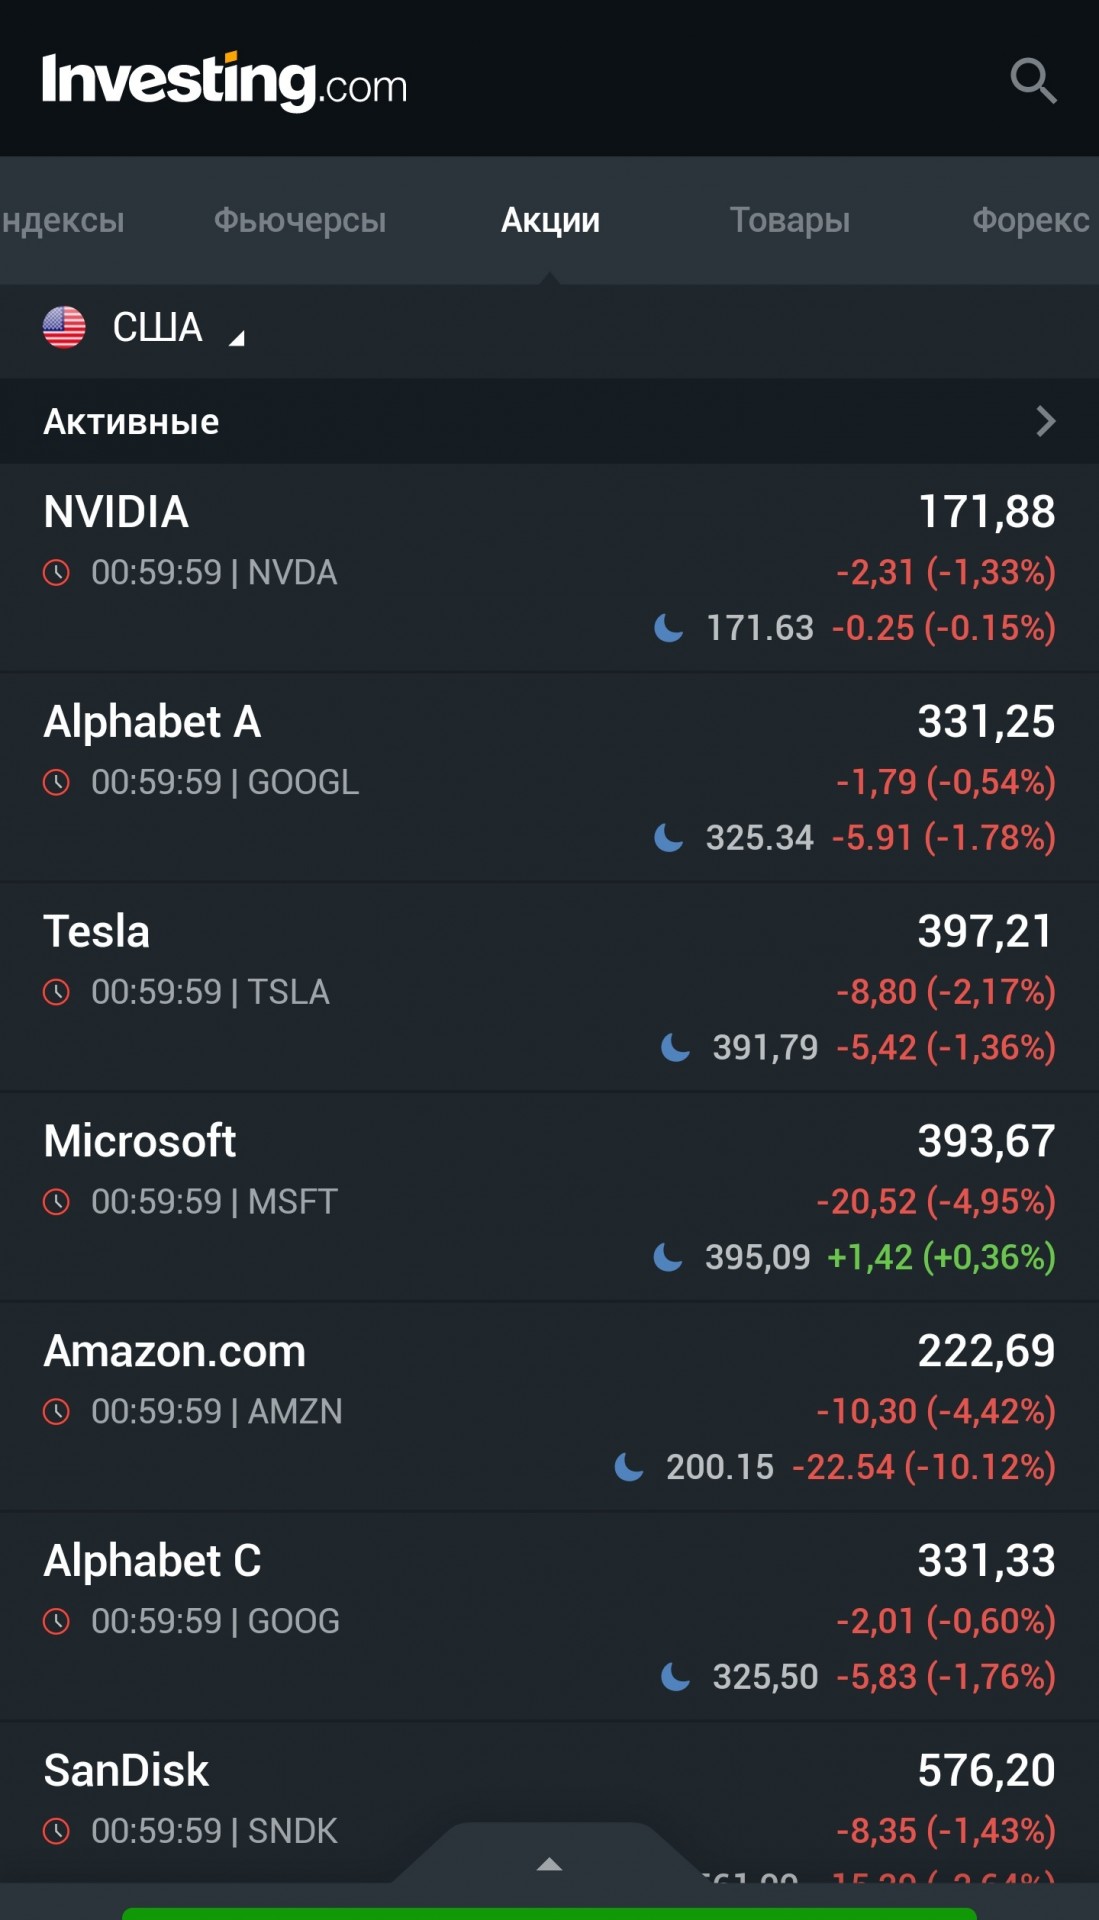Open the Tesla stock name
This screenshot has height=1920, width=1099.
97,931
